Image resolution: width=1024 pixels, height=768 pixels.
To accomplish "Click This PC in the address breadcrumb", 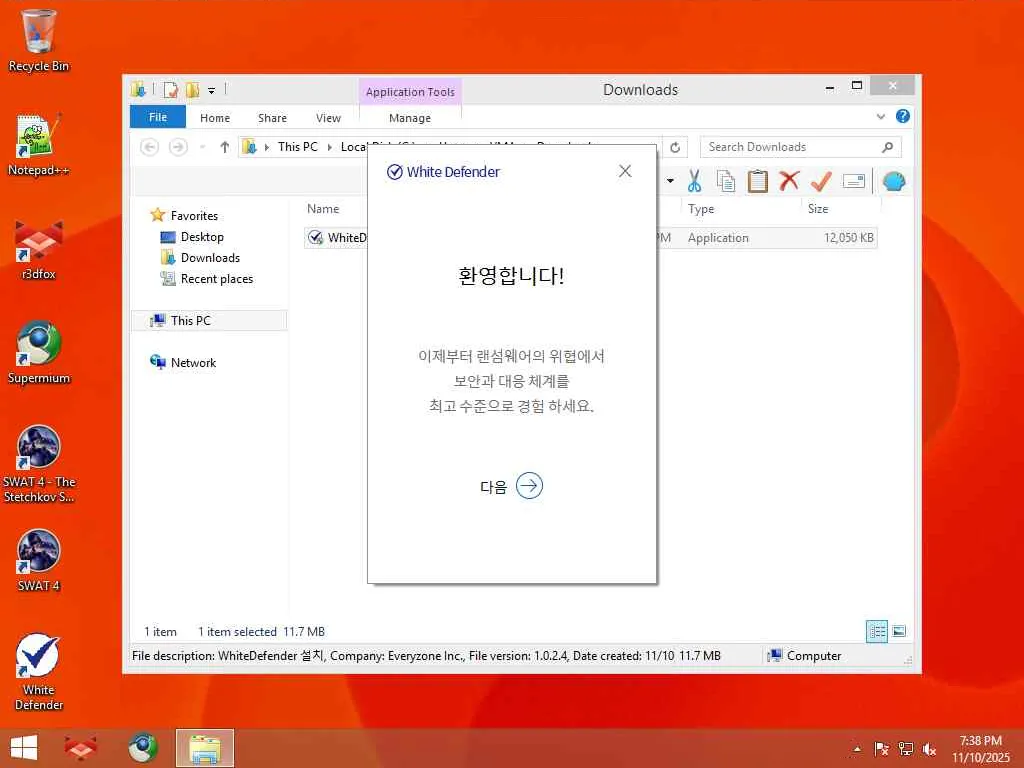I will coord(297,147).
